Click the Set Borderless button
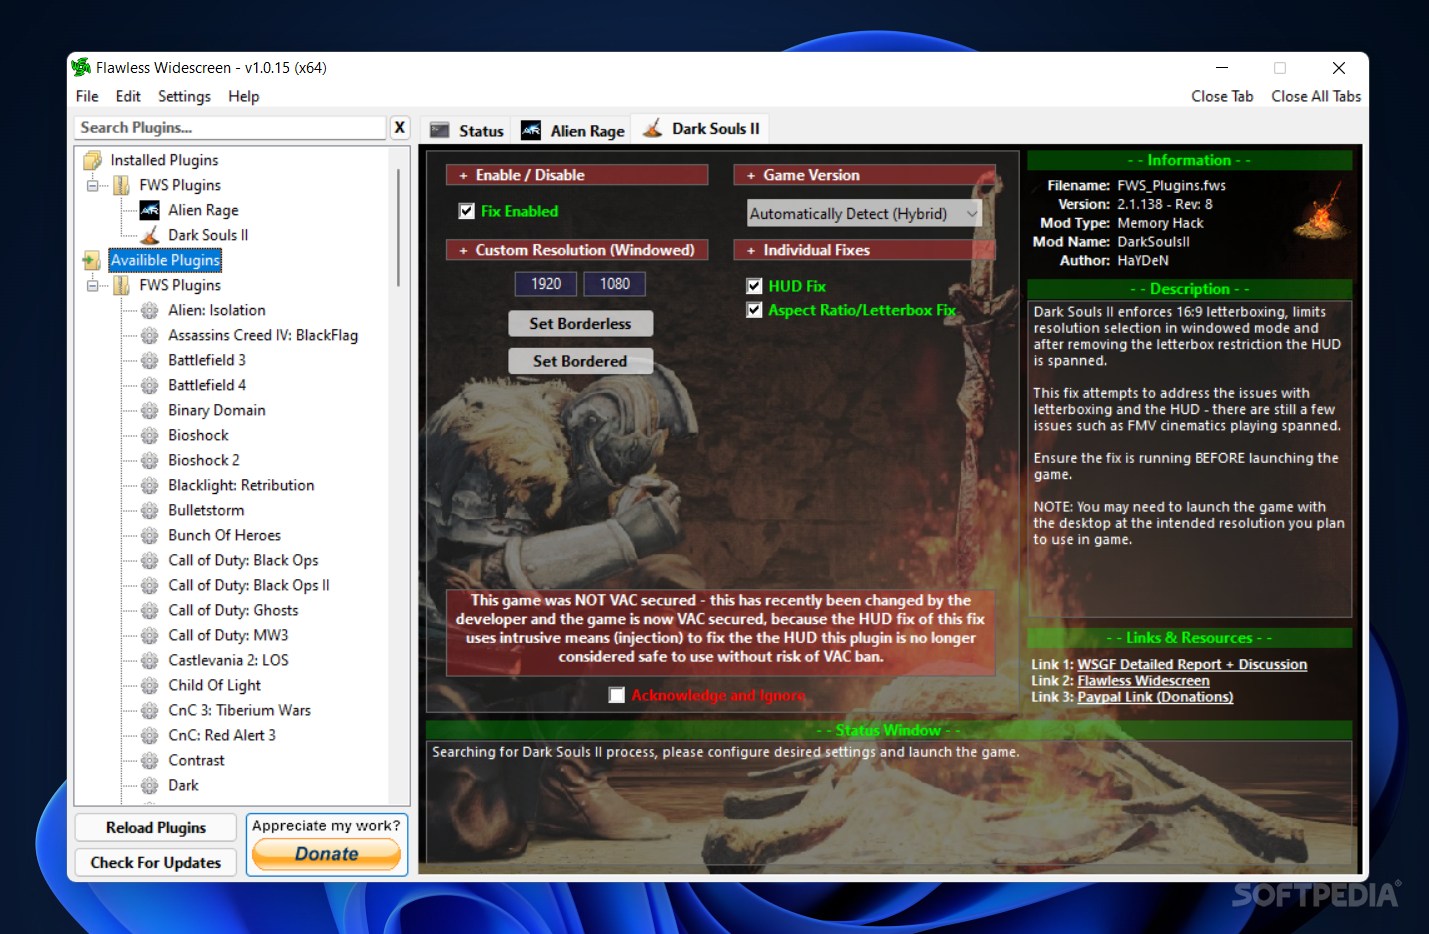Screen dimensions: 1429x934 click(x=580, y=324)
